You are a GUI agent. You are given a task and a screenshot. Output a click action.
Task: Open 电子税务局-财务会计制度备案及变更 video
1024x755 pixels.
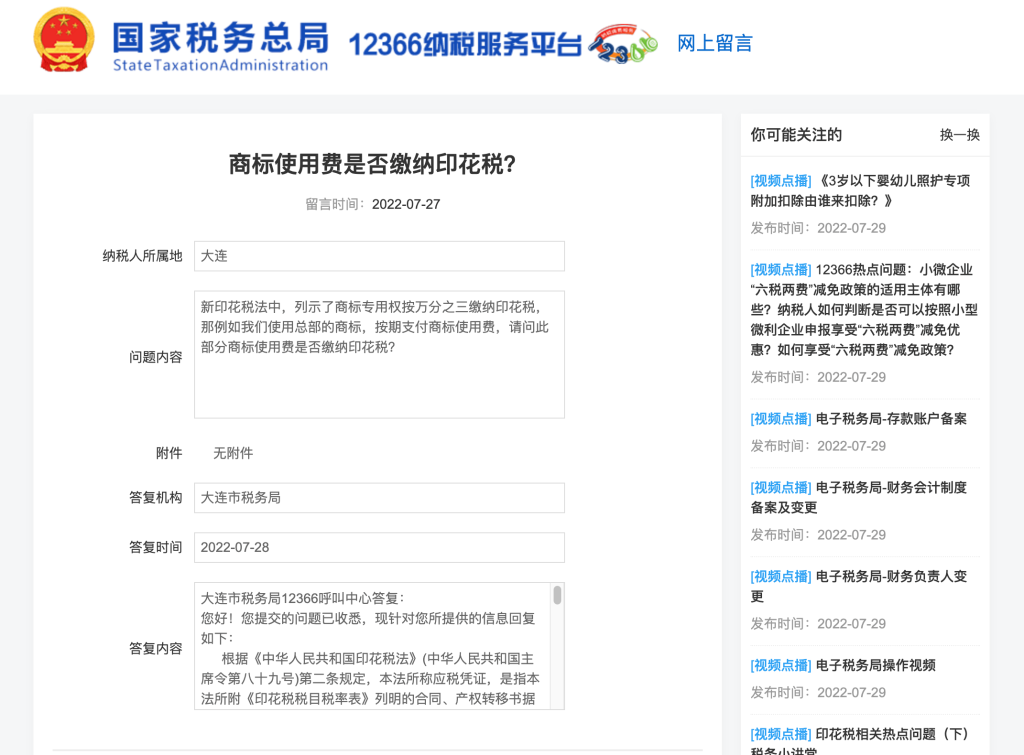pos(865,497)
